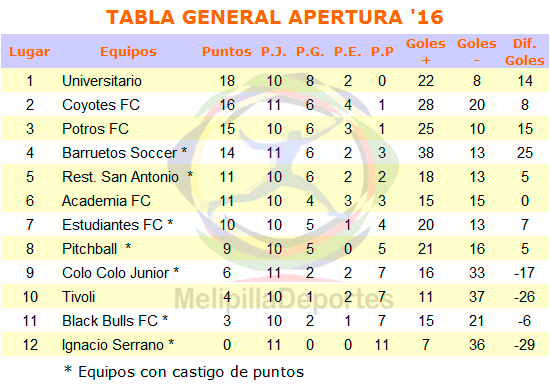Click the Dif. Goles column header

click(525, 52)
